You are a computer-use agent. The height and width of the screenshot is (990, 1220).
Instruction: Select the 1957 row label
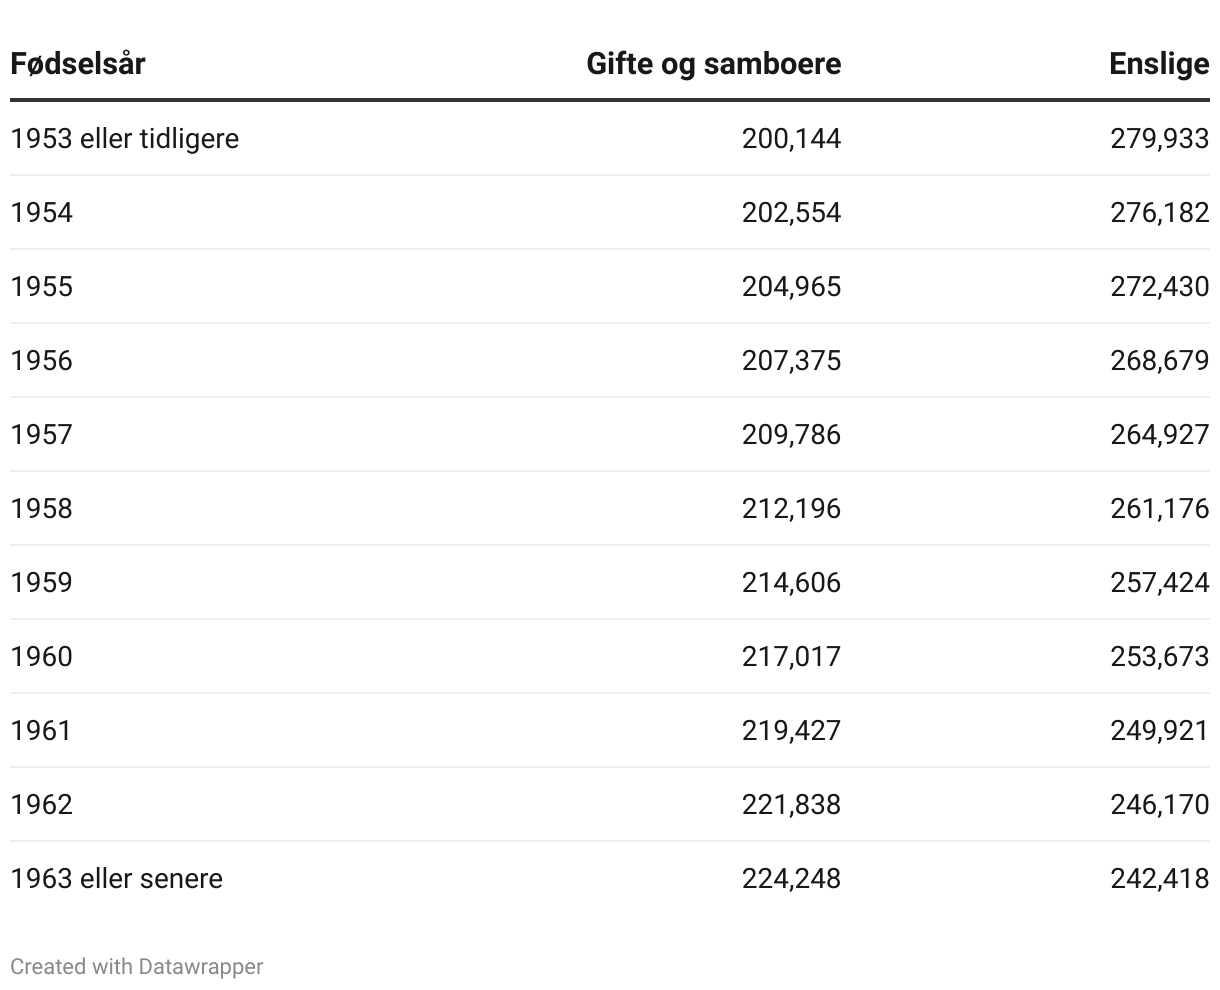42,434
